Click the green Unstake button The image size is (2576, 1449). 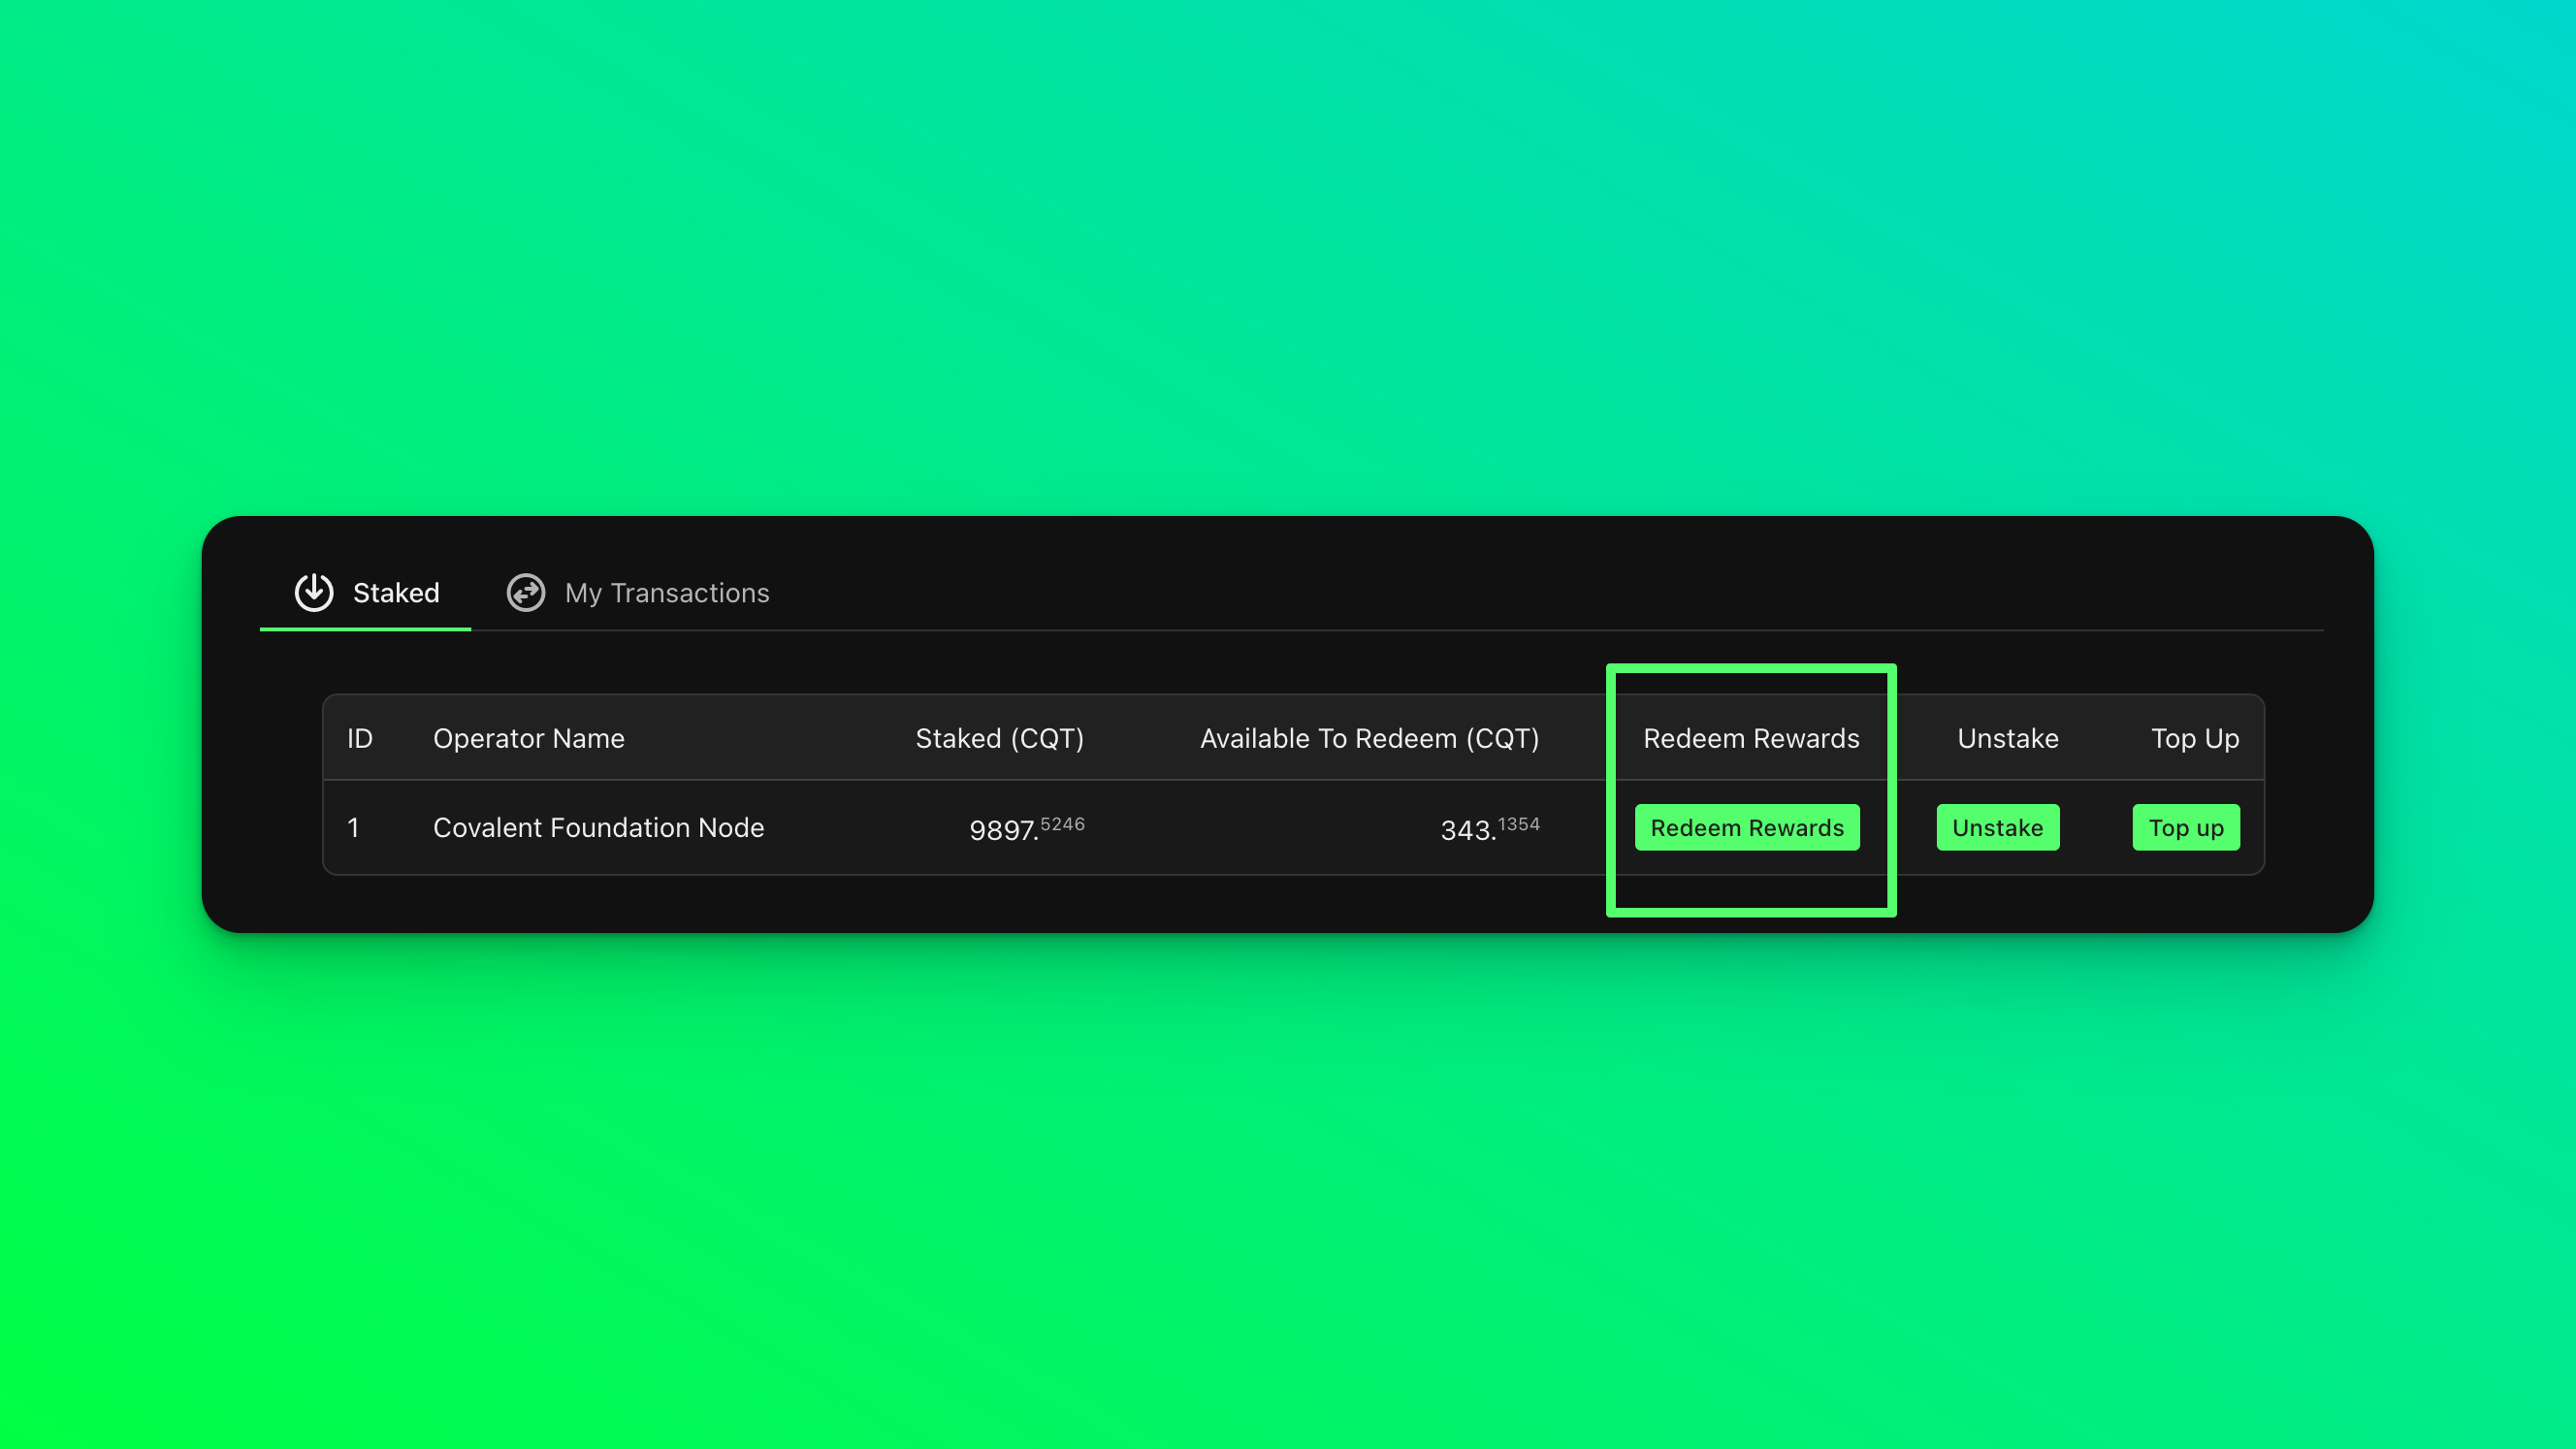pos(1997,828)
